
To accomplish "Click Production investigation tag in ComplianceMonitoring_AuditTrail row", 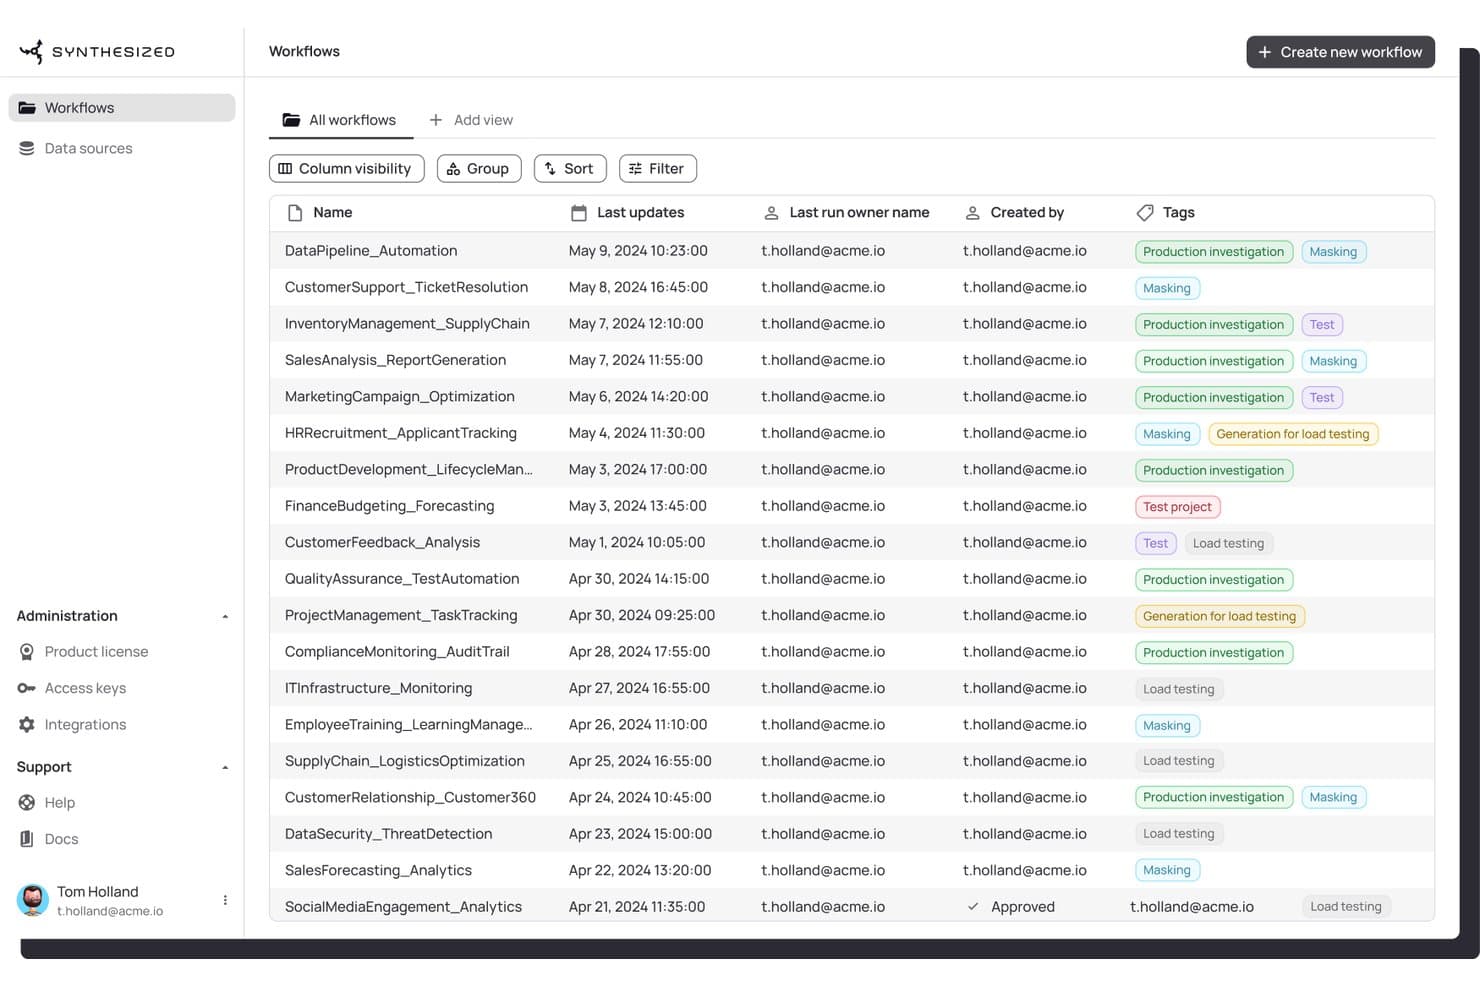I will pos(1213,653).
